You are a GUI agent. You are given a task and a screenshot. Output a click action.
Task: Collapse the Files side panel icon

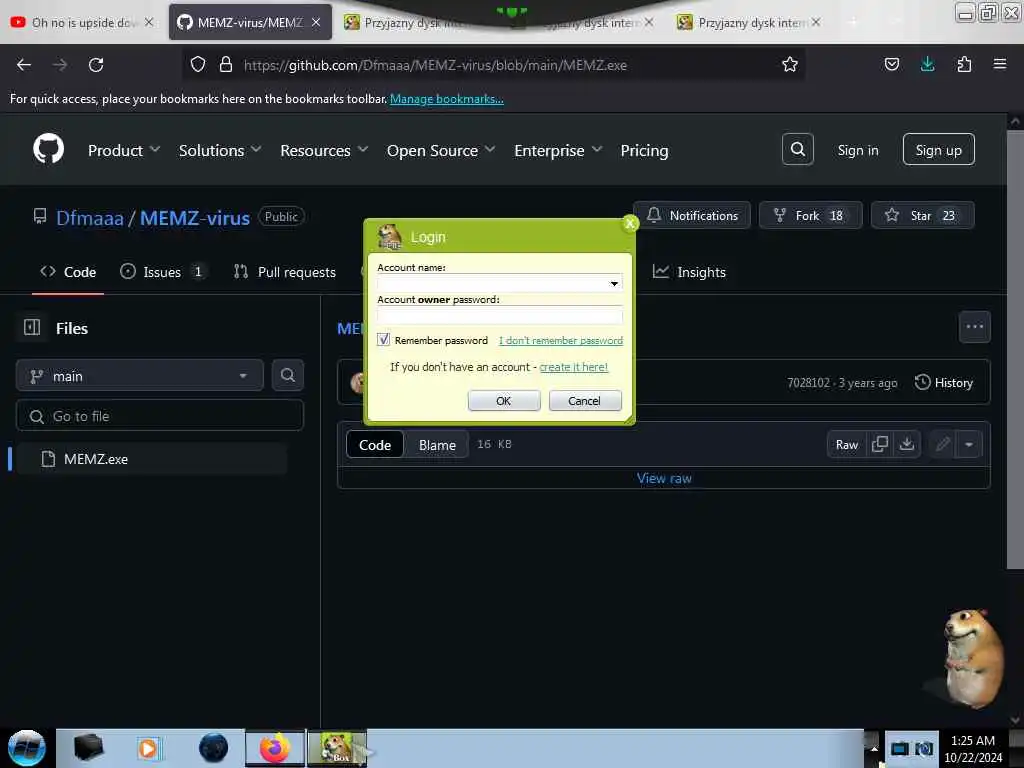point(32,327)
